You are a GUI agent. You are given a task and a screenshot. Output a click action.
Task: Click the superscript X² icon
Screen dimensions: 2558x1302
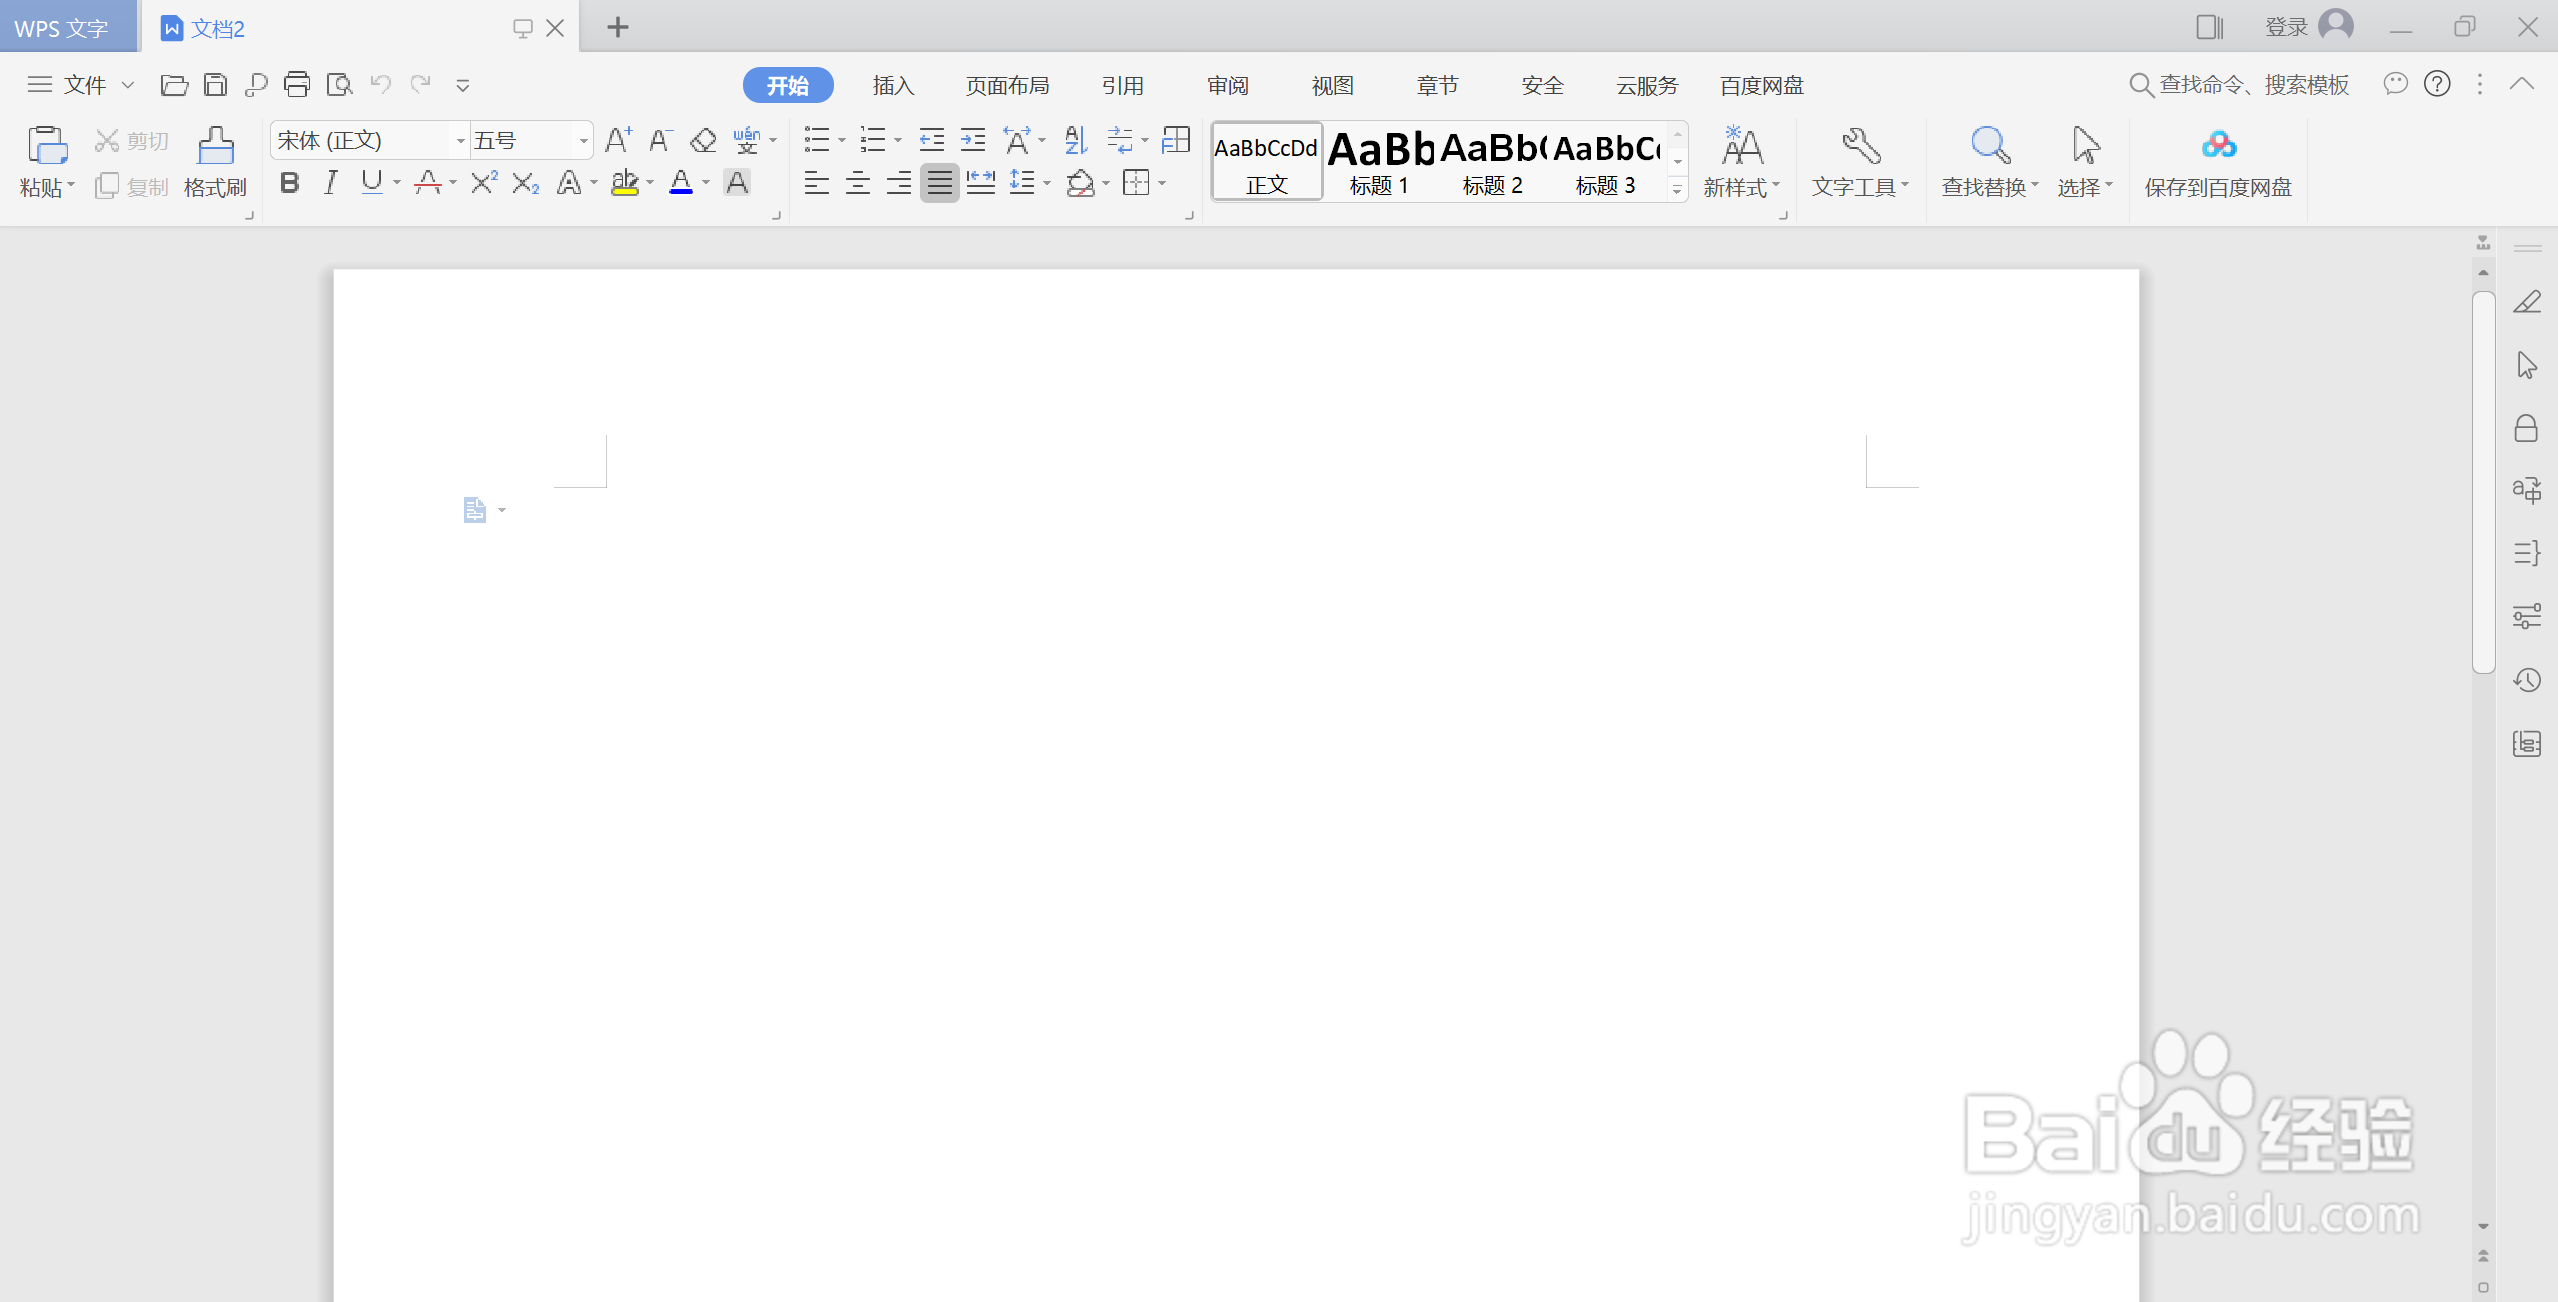coord(484,183)
